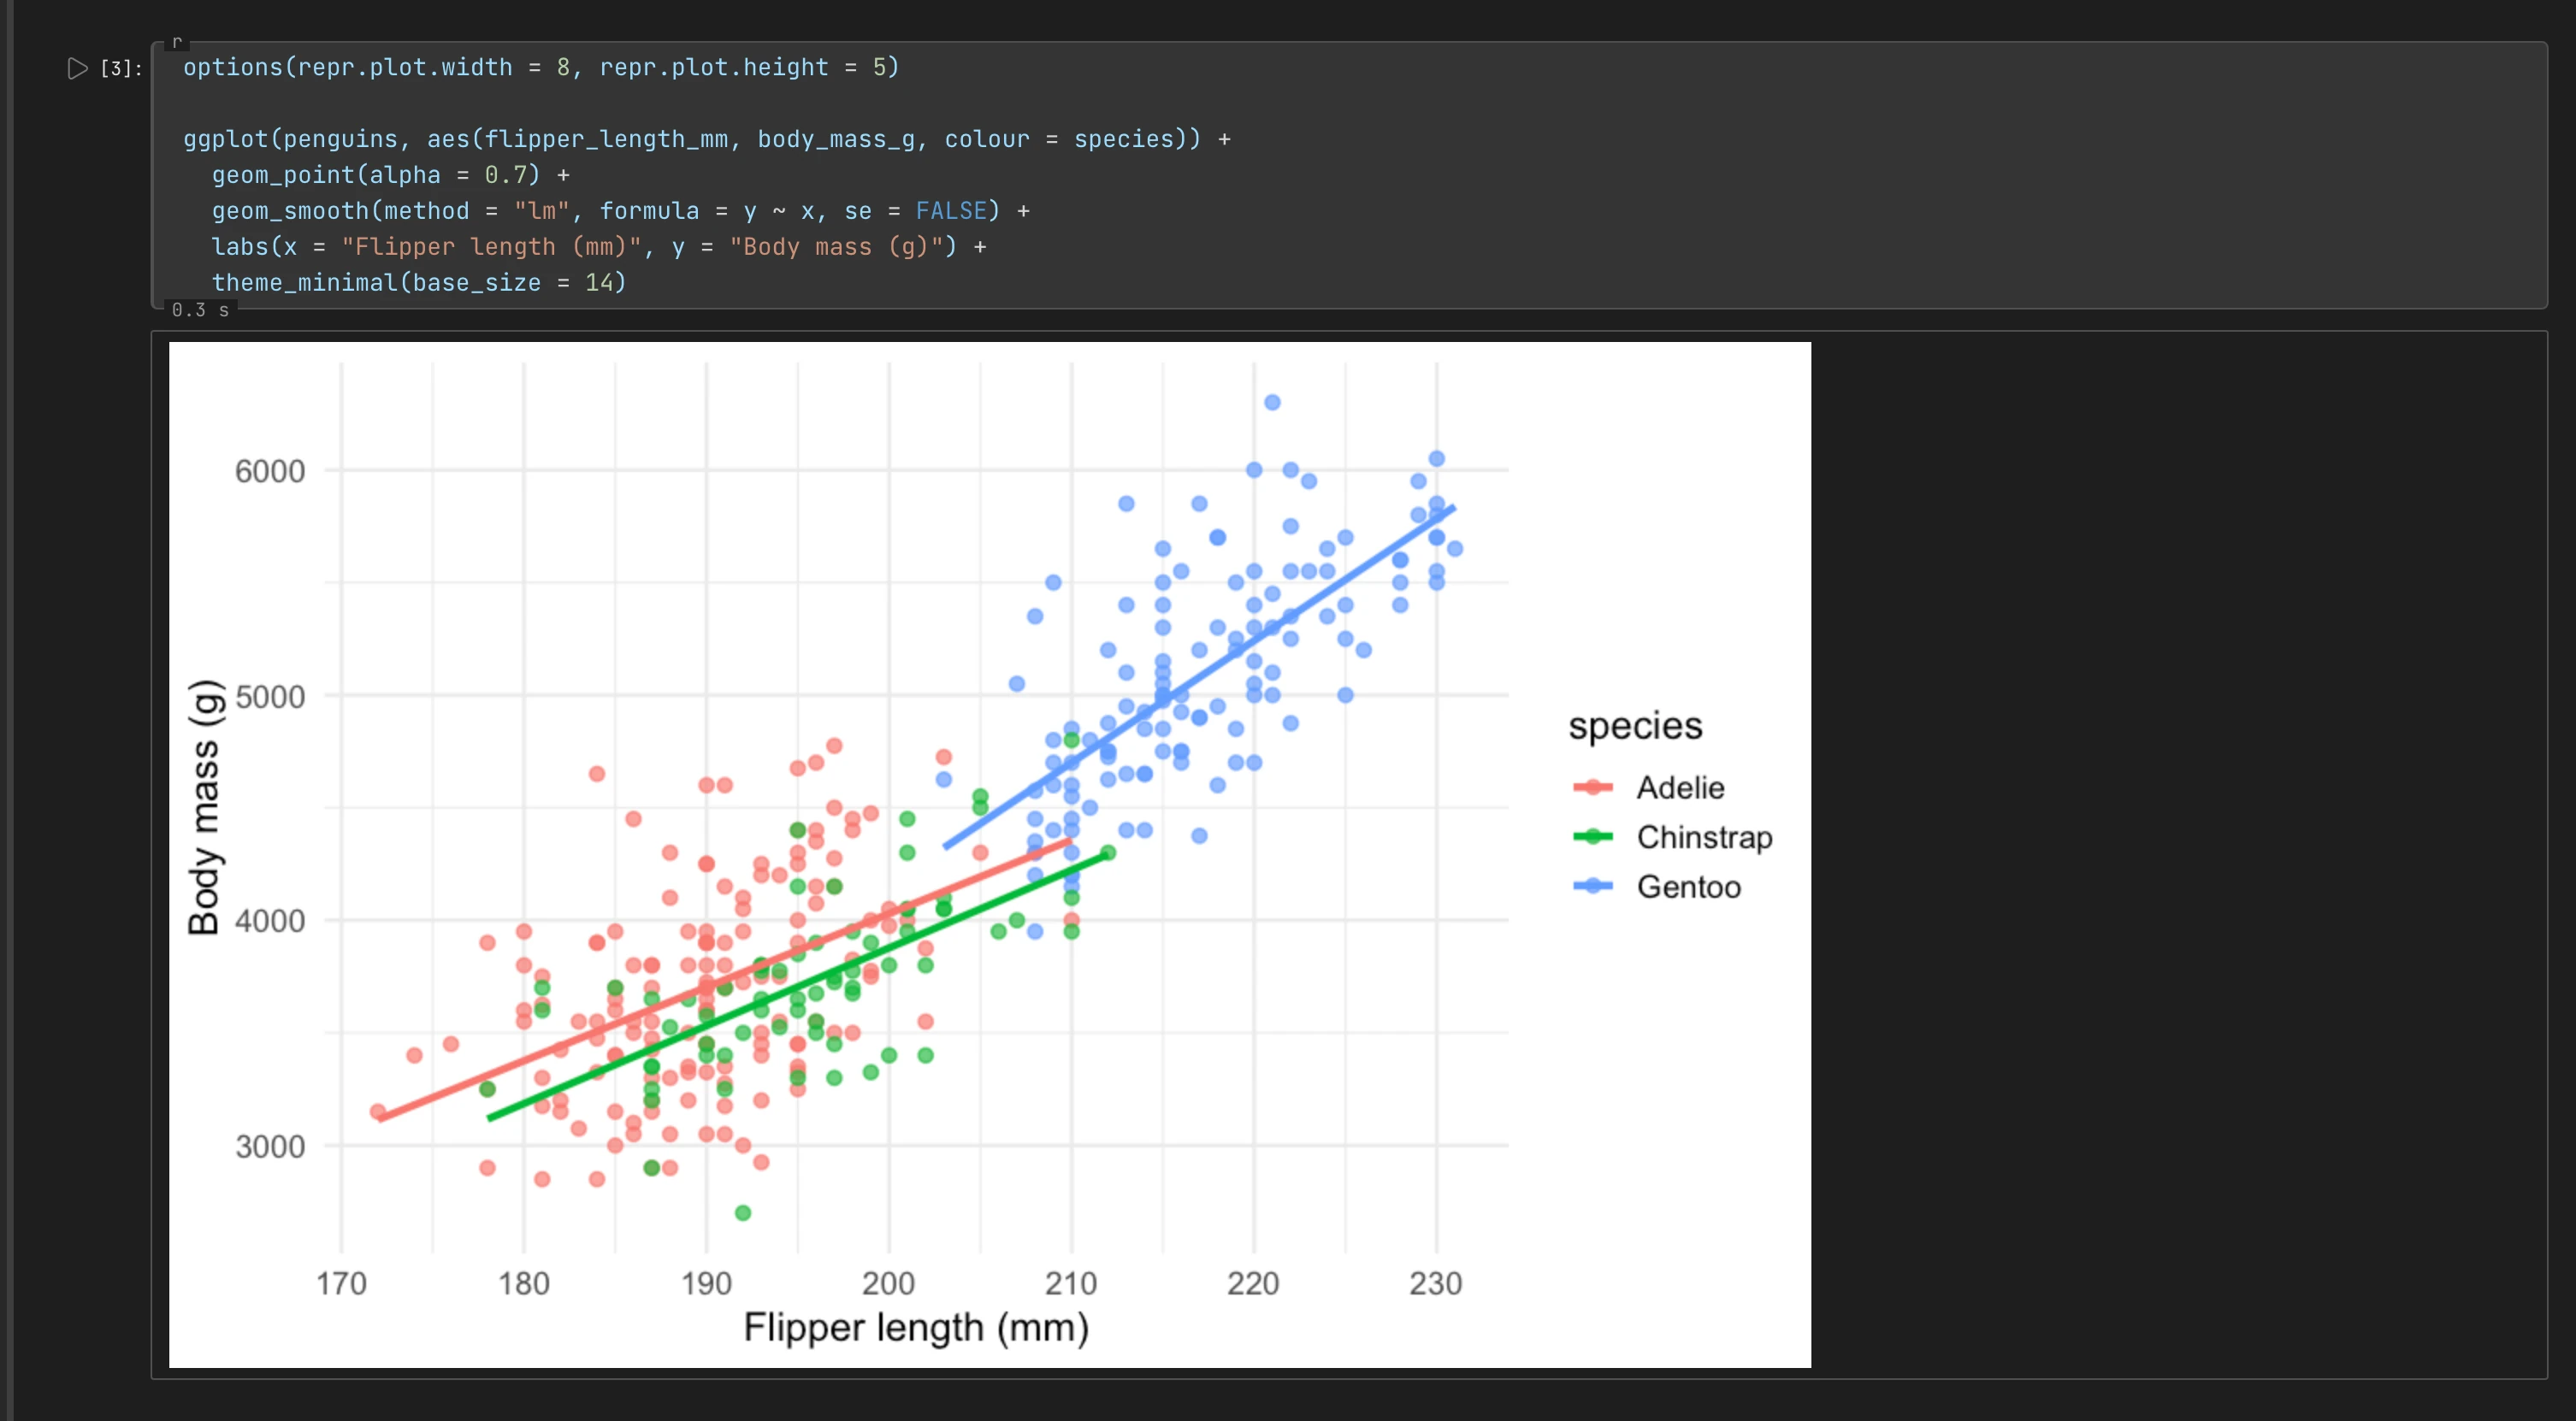Click the Adelie legend label
The width and height of the screenshot is (2576, 1421).
point(1680,788)
